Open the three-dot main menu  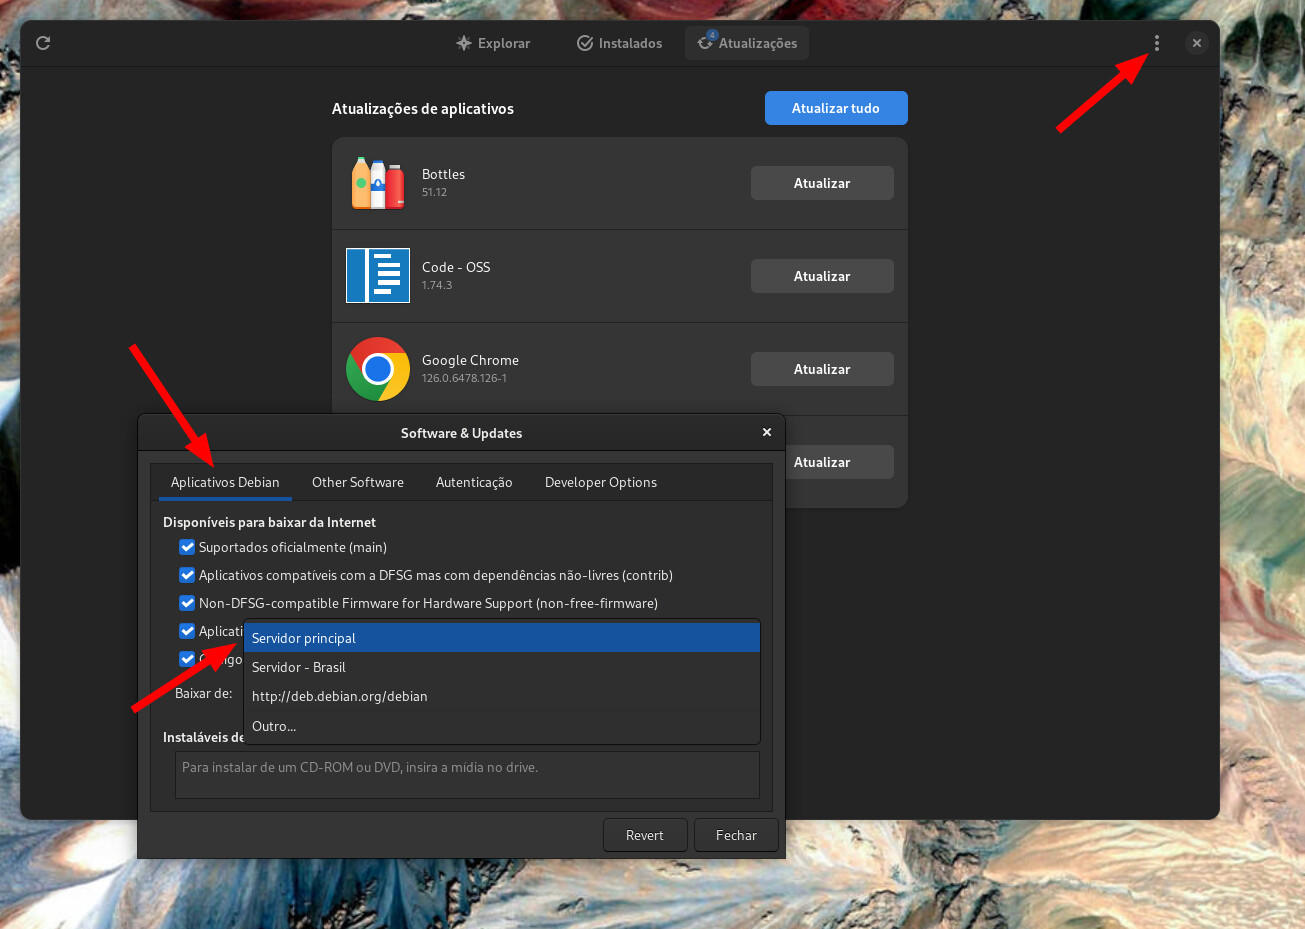point(1157,43)
